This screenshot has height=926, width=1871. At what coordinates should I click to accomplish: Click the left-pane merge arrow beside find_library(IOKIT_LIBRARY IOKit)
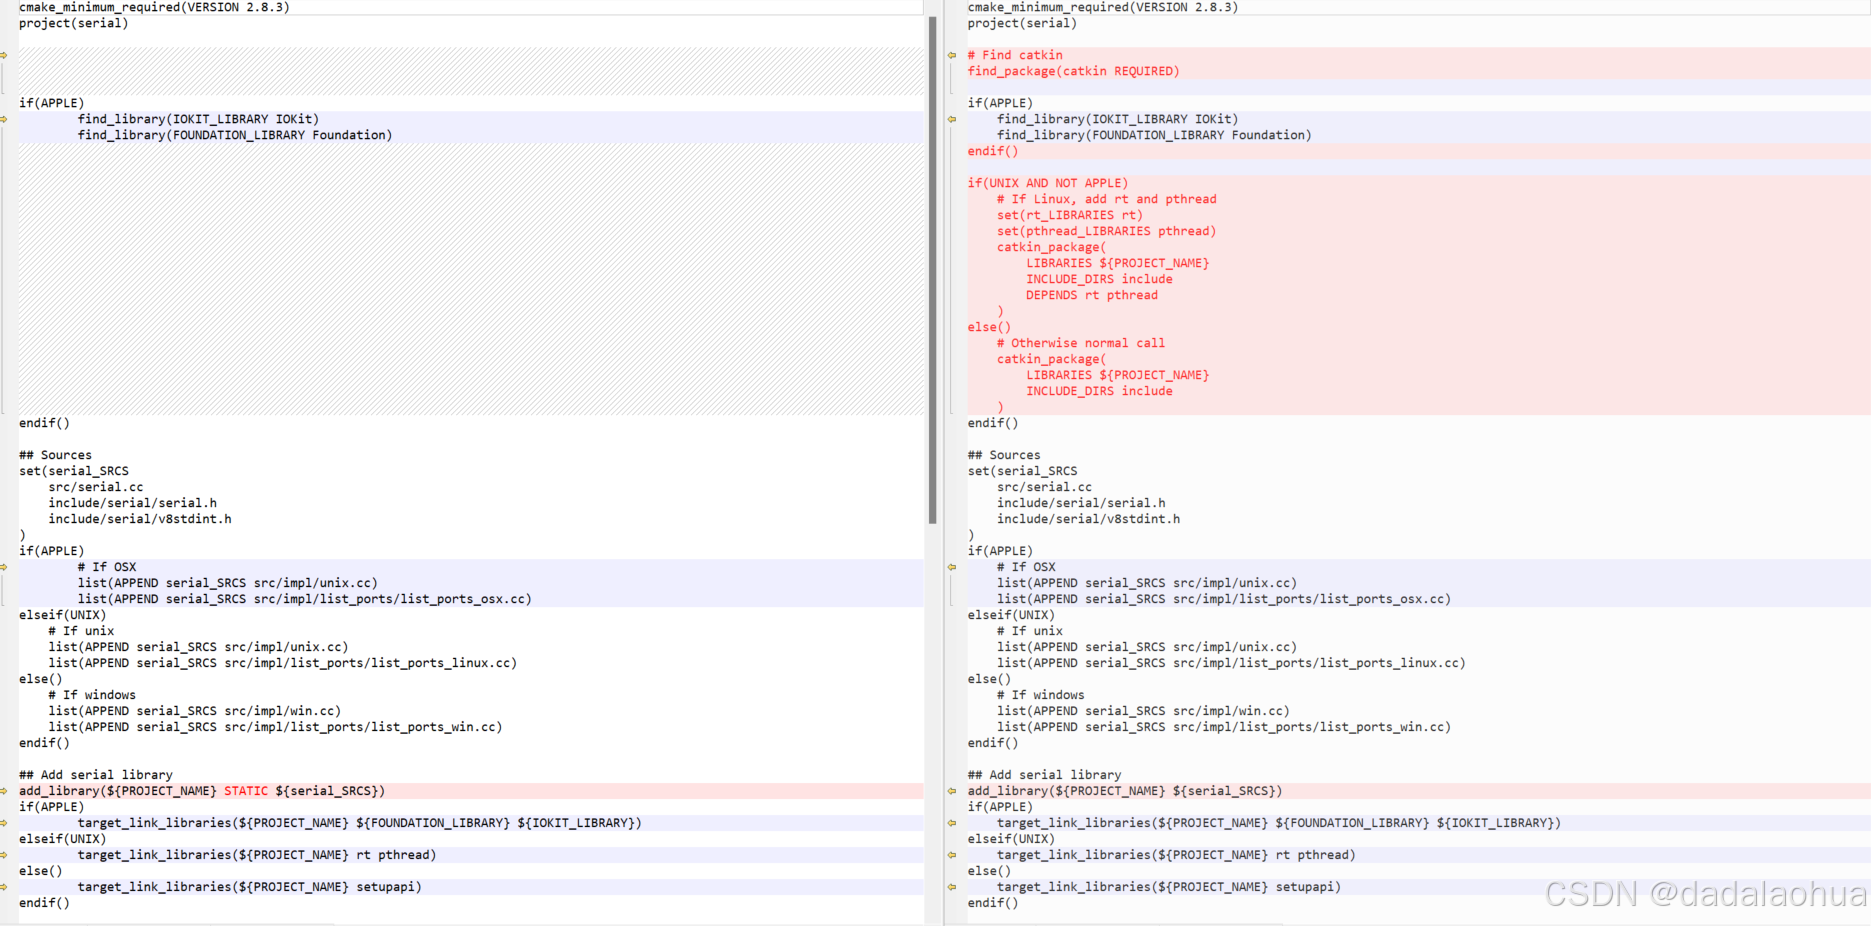(x=4, y=119)
